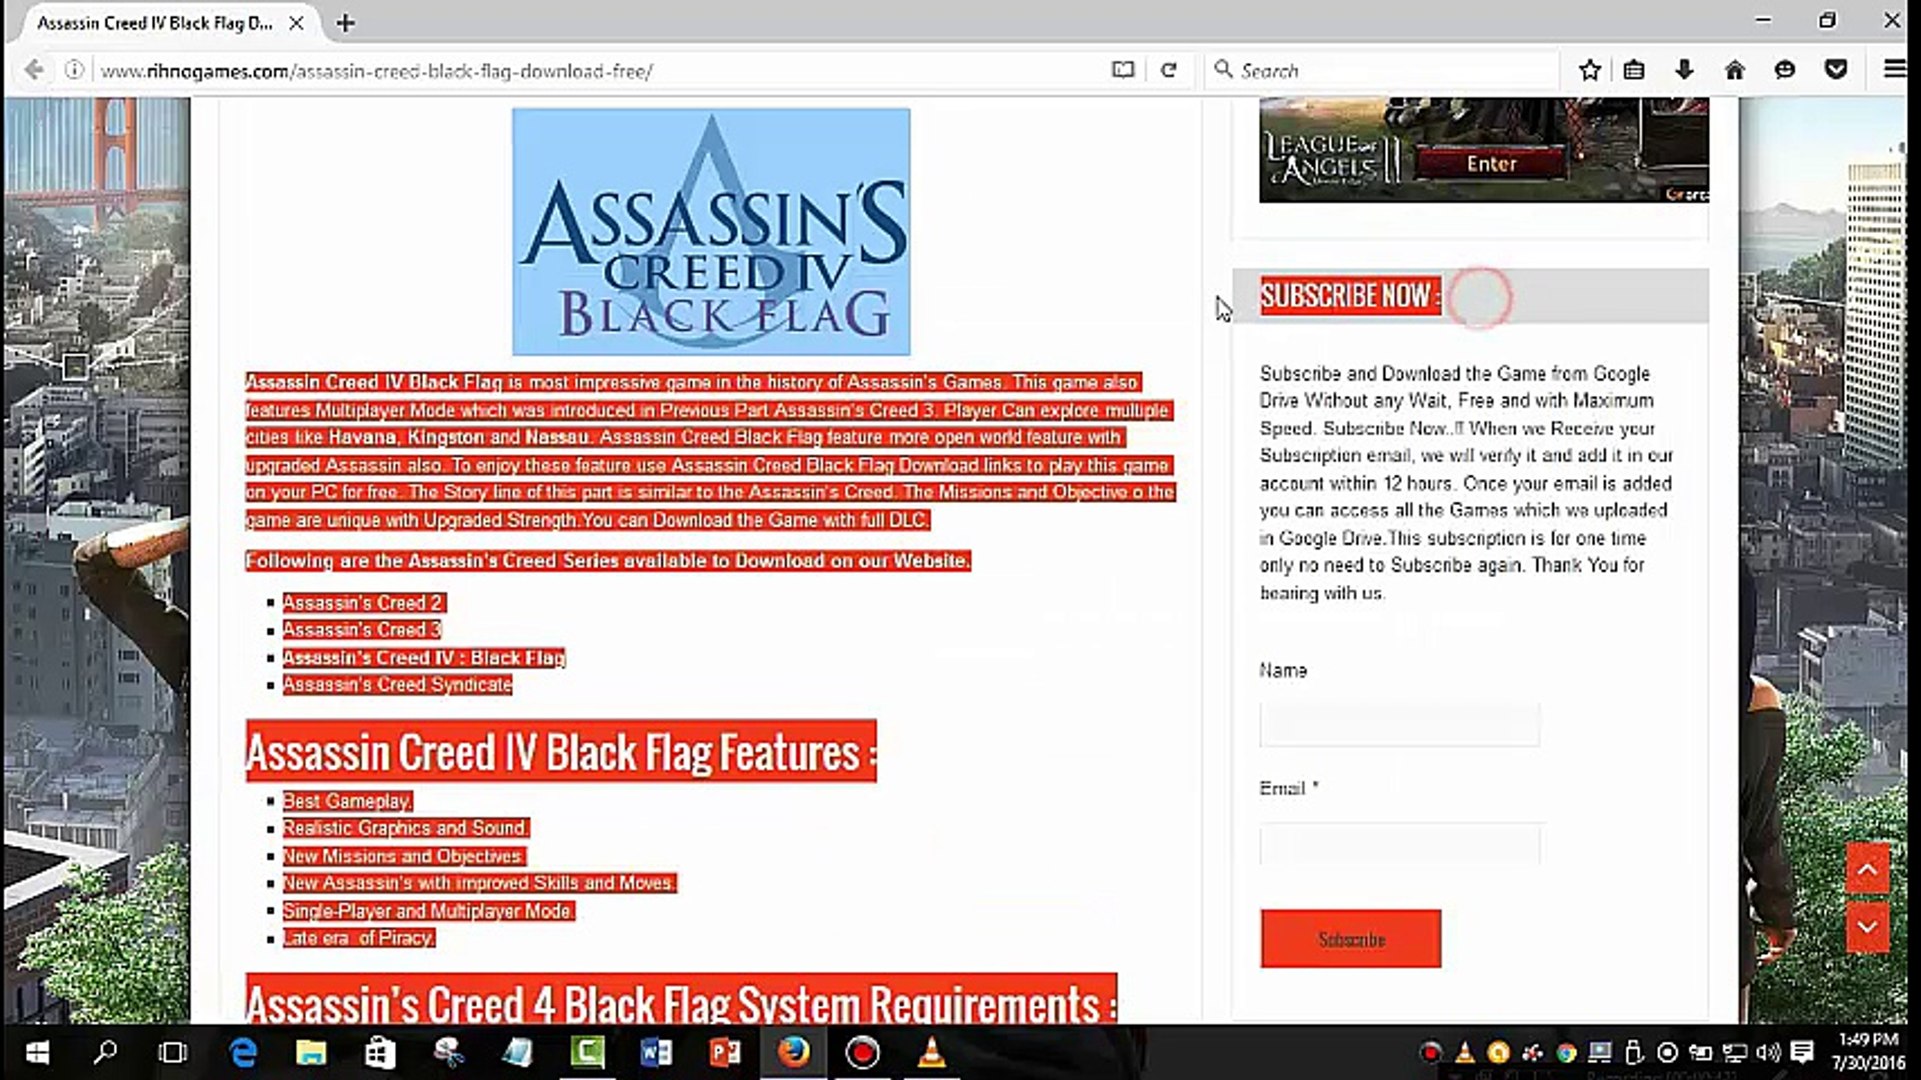Open the bookmarks library list icon
The height and width of the screenshot is (1080, 1921).
(x=1634, y=70)
